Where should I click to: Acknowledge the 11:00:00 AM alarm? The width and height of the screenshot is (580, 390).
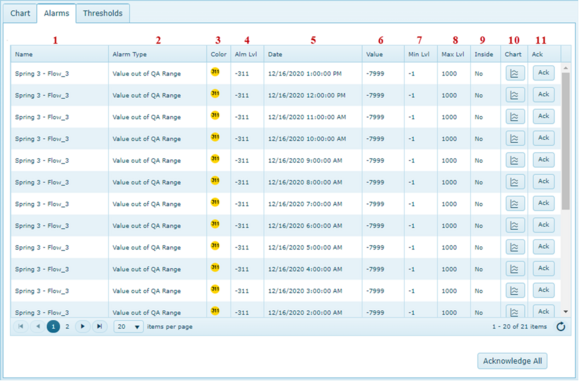point(543,116)
